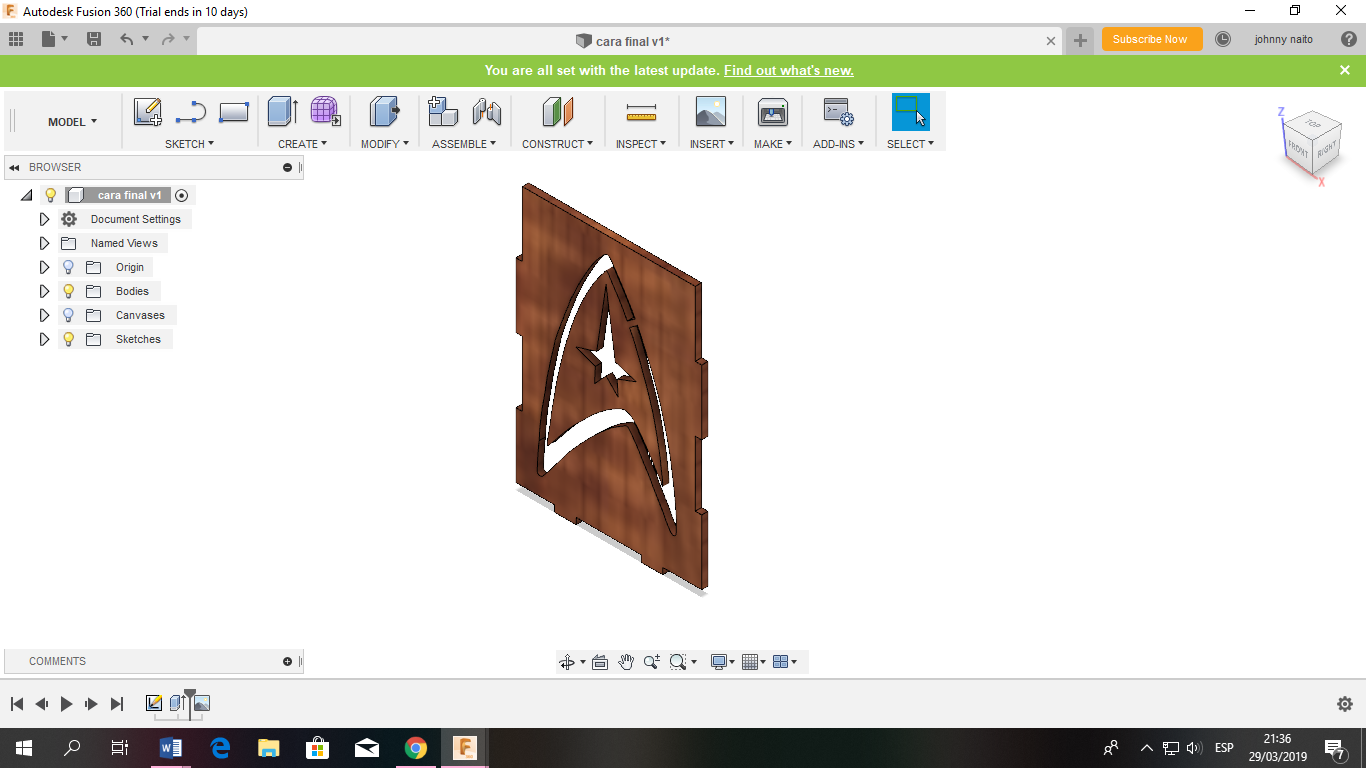The height and width of the screenshot is (768, 1366).
Task: Click the Press Pull modify icon
Action: point(384,111)
